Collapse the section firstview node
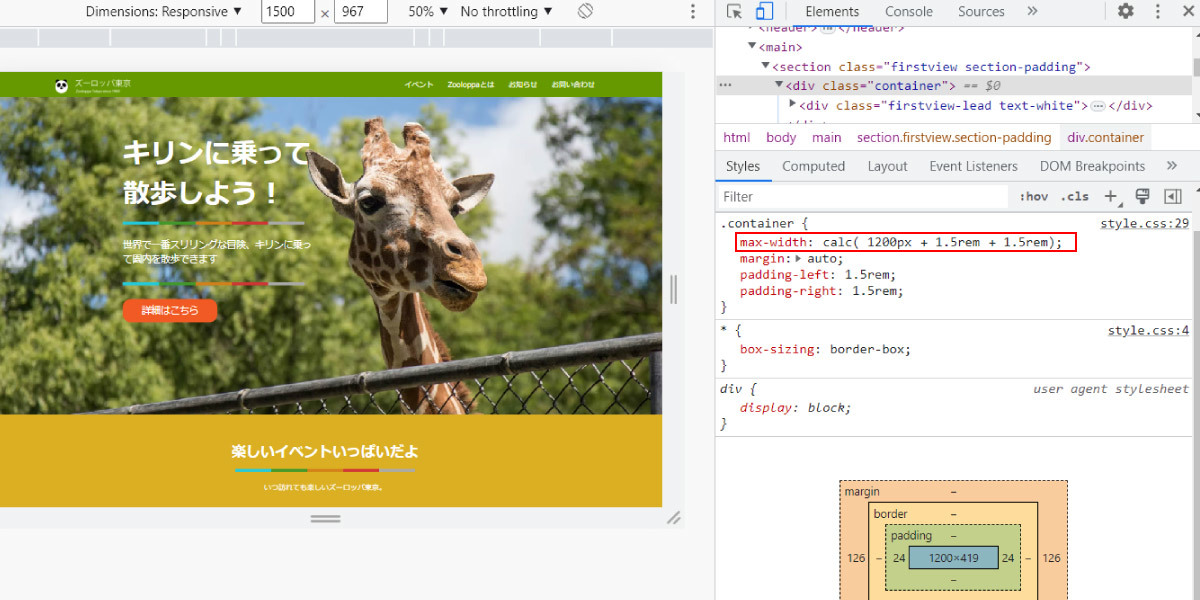The height and width of the screenshot is (600, 1200). 766,67
